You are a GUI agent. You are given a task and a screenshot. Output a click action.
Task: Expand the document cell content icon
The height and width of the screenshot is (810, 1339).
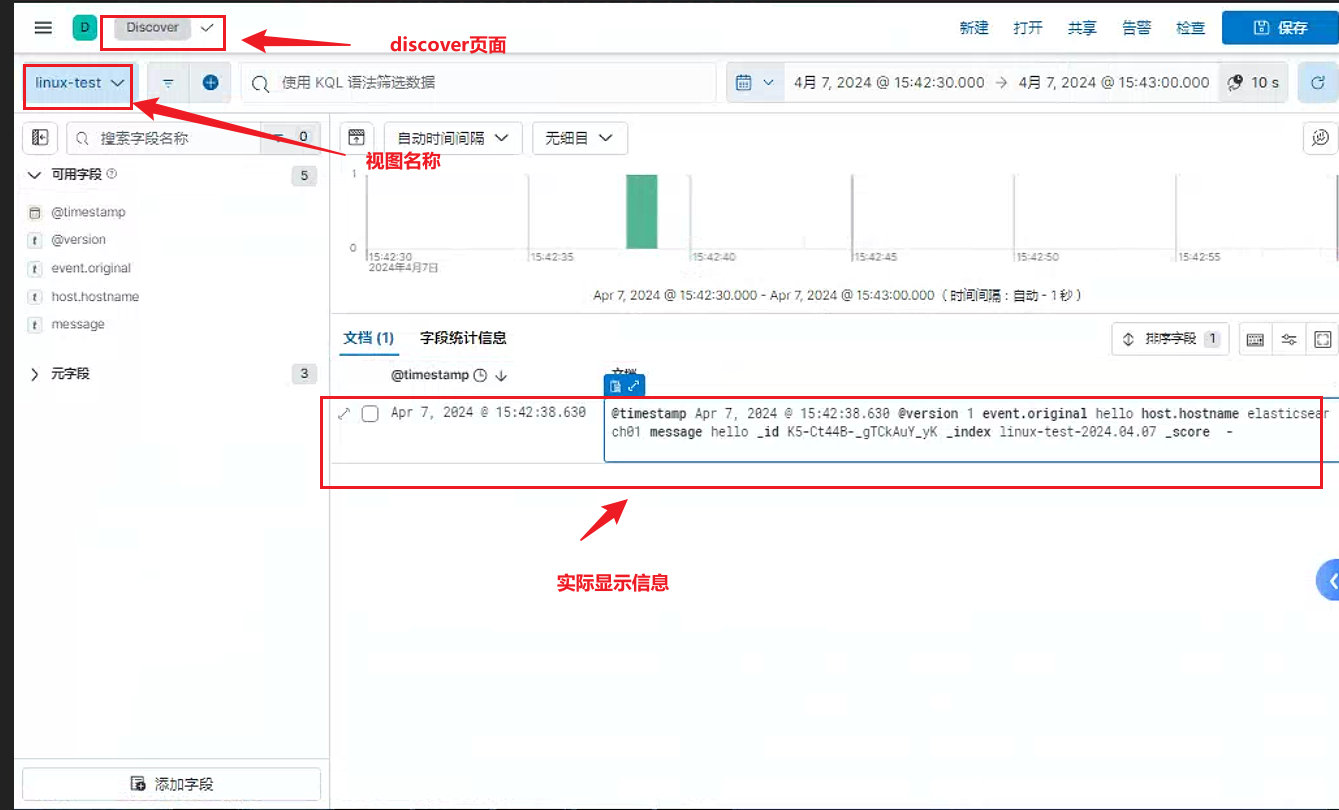pyautogui.click(x=634, y=385)
